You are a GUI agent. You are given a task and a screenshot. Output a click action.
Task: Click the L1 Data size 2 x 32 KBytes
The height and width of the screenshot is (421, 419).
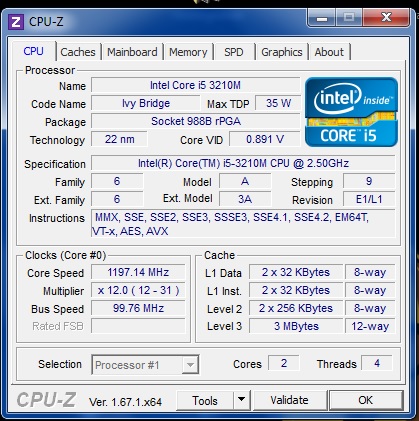[x=296, y=272]
